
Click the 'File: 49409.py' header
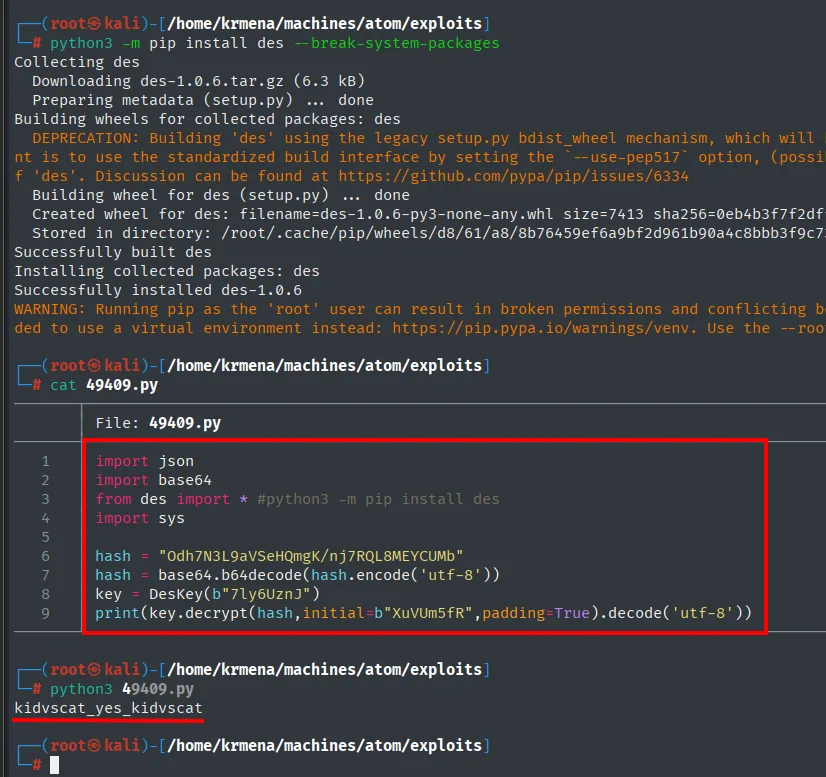pos(158,423)
